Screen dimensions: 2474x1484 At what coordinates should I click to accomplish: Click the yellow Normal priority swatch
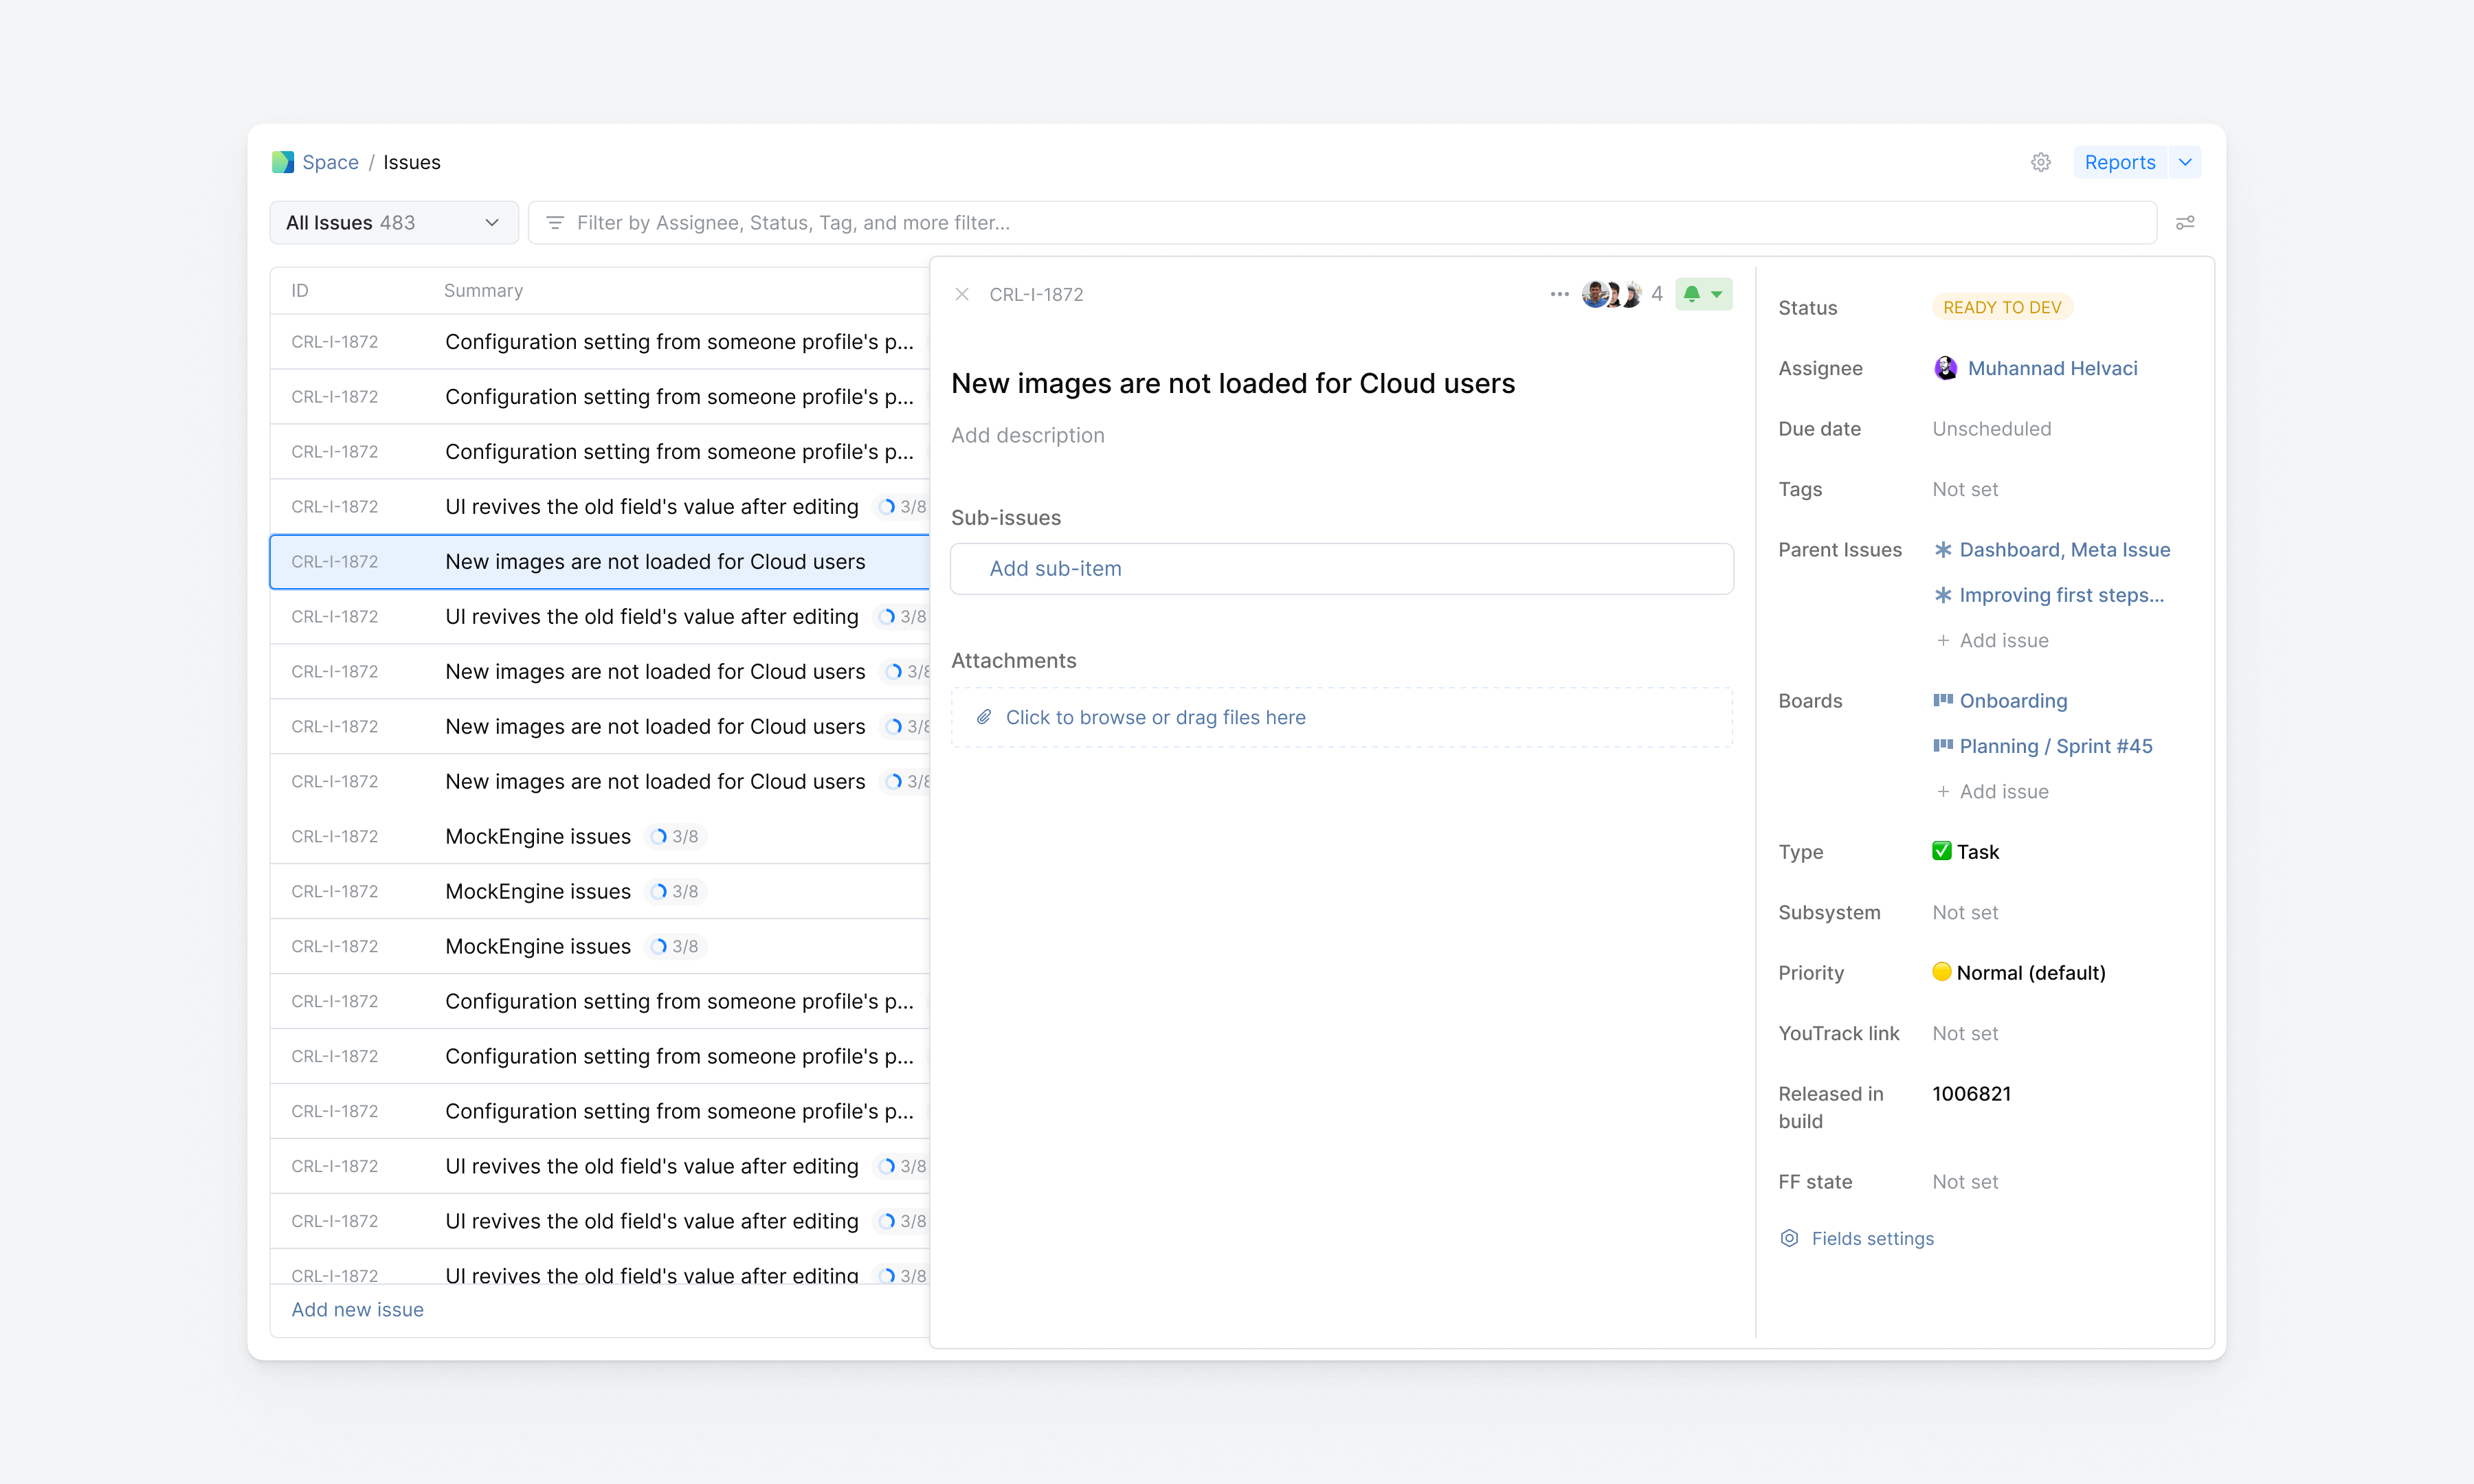tap(1941, 972)
